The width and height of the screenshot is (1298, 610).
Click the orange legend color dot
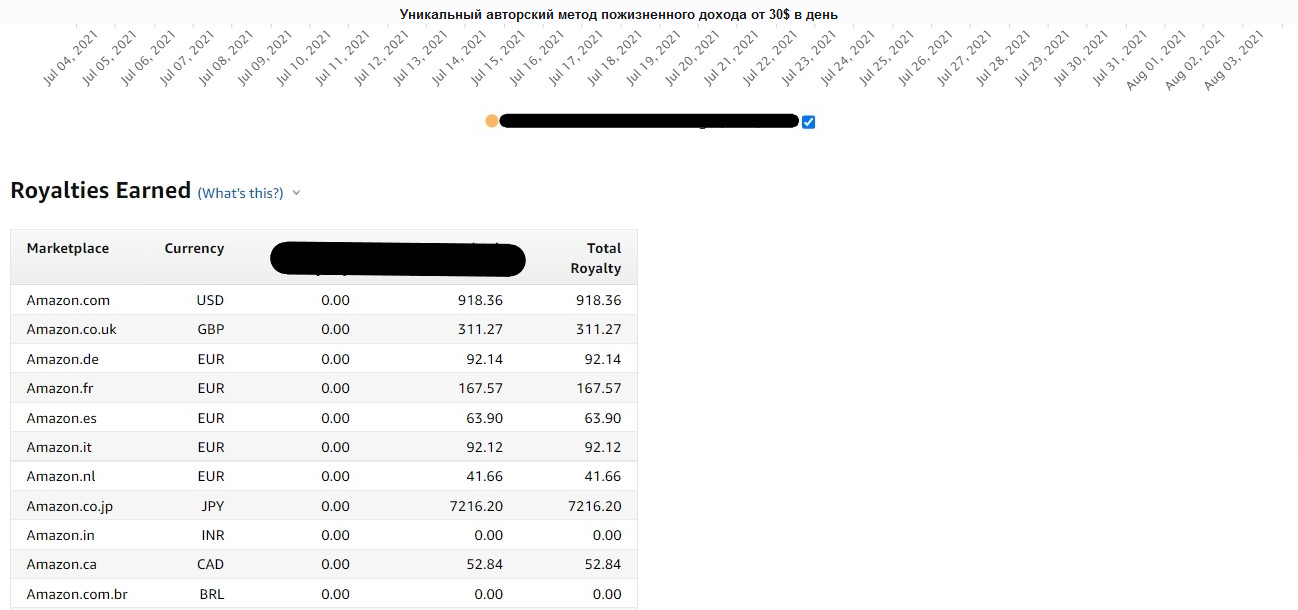click(x=491, y=121)
